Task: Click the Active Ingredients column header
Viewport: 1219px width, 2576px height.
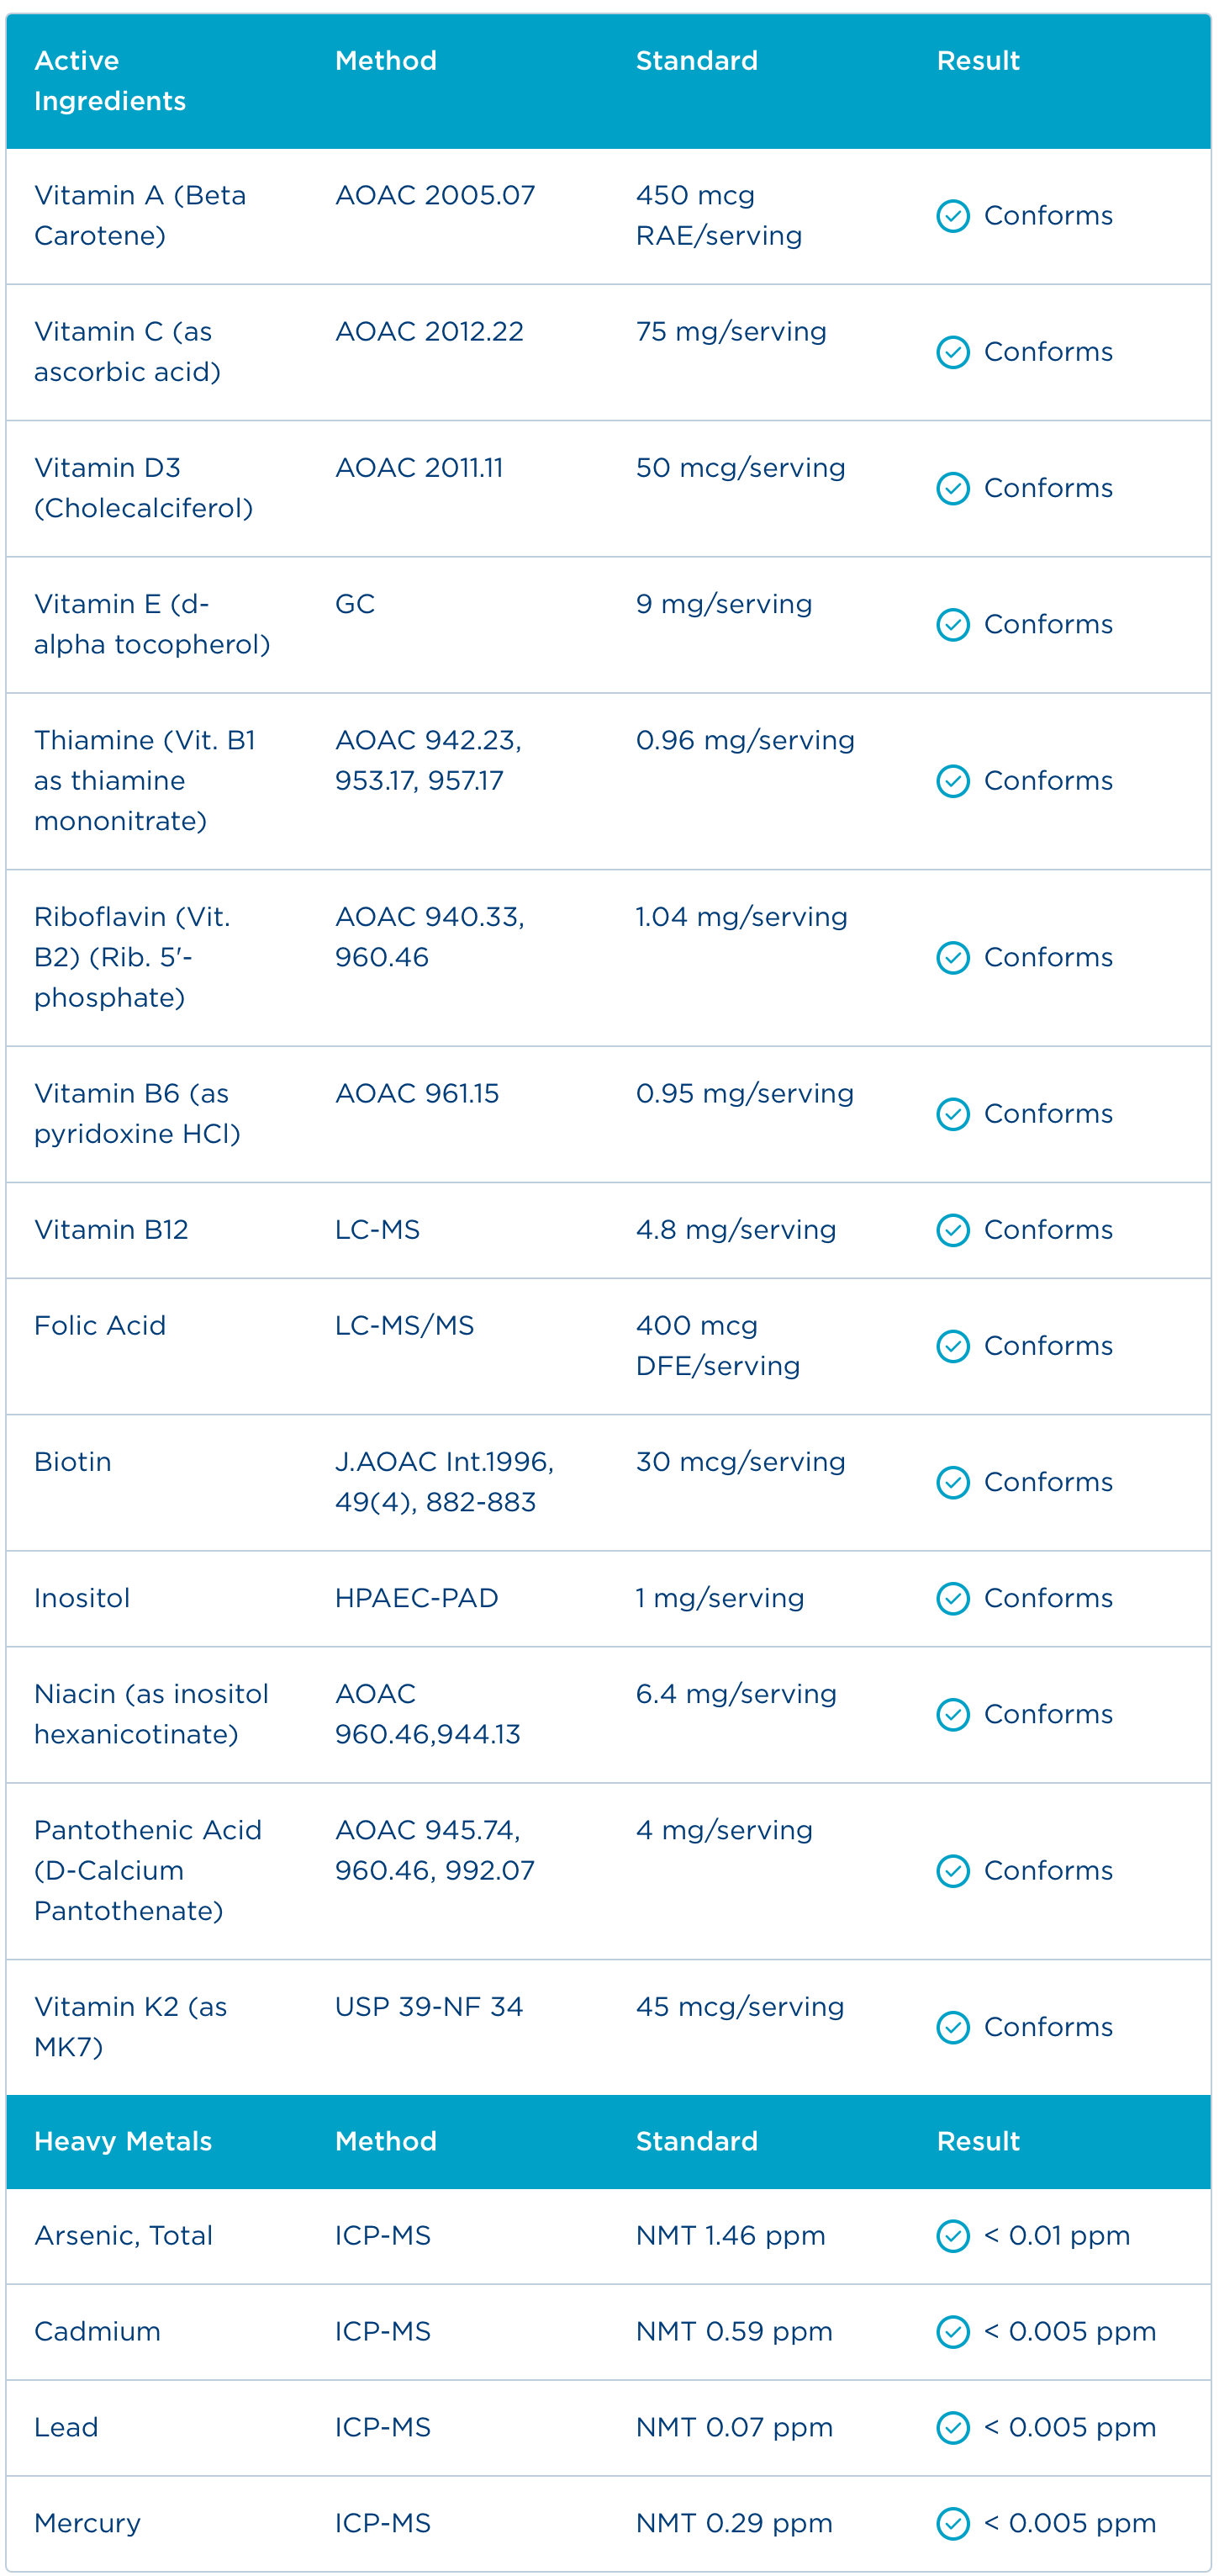Action: tap(109, 81)
